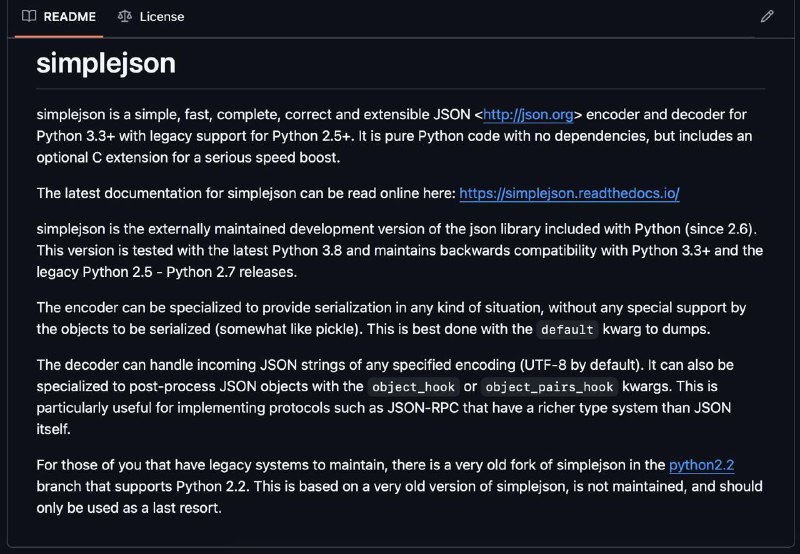Image resolution: width=800 pixels, height=554 pixels.
Task: Open the python2.2 branch link
Action: 702,465
